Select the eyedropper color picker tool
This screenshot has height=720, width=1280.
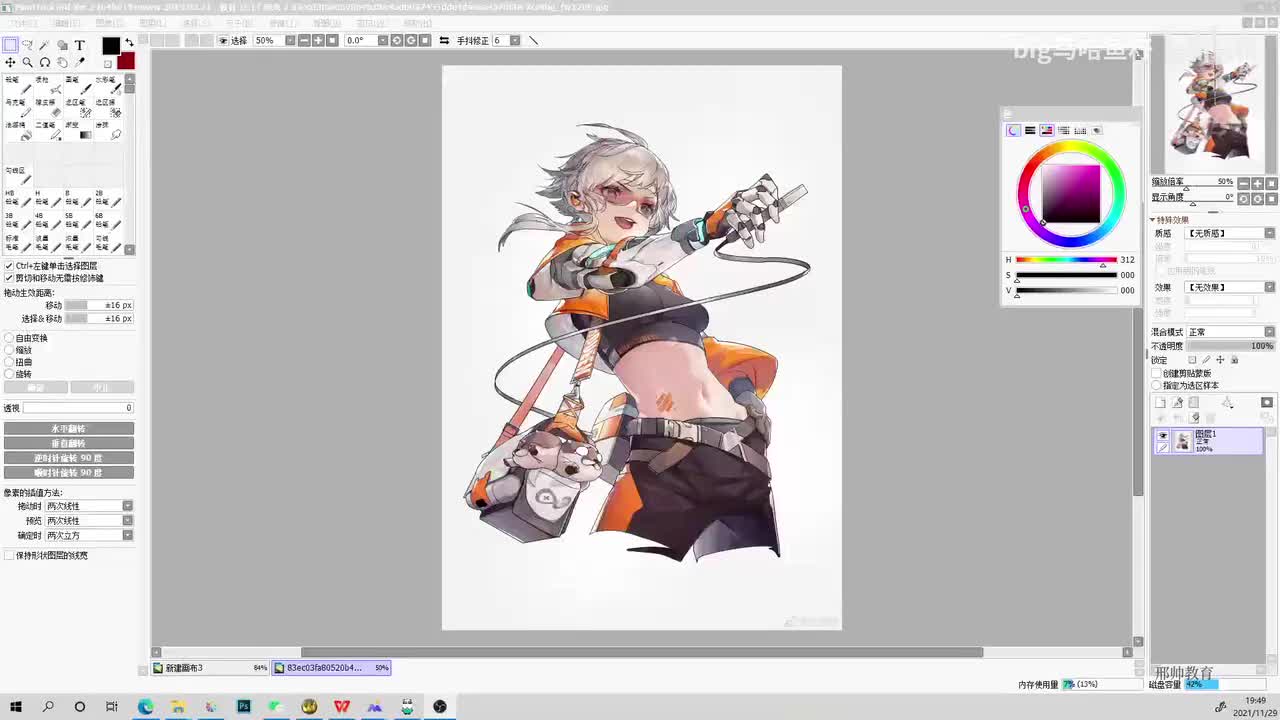pos(80,62)
